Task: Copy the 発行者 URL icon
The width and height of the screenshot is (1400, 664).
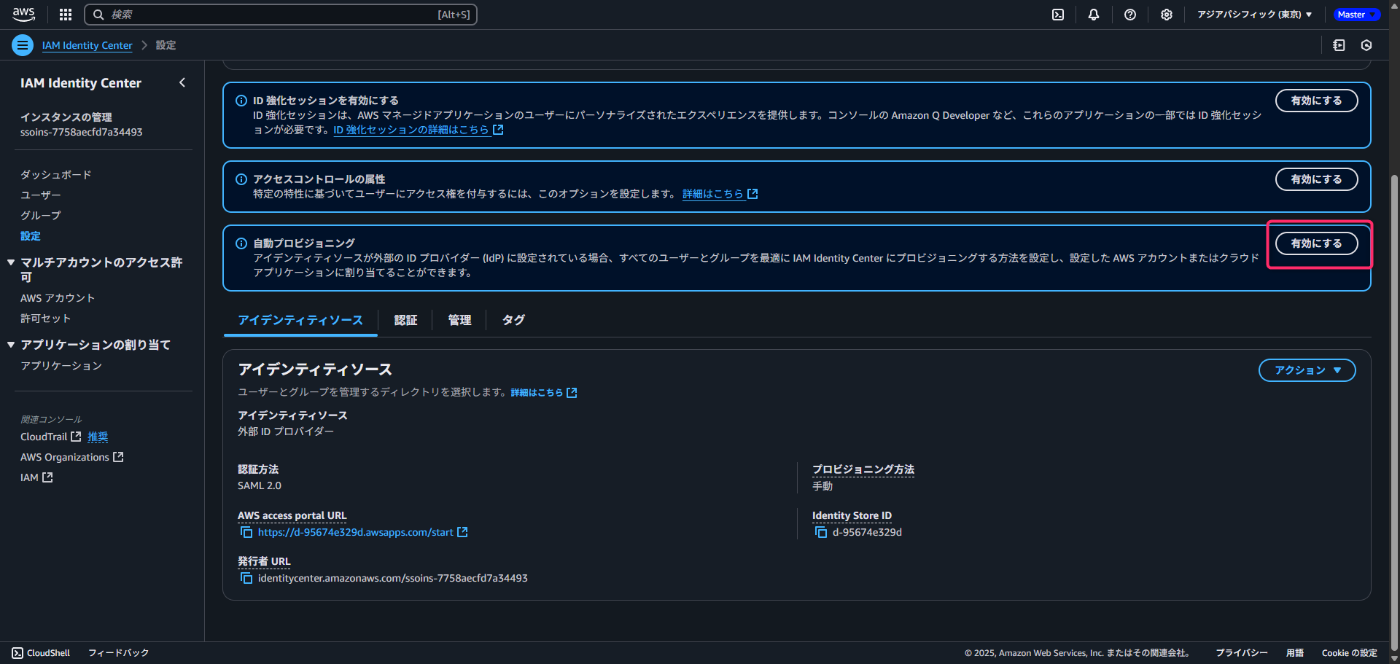Action: coord(246,578)
